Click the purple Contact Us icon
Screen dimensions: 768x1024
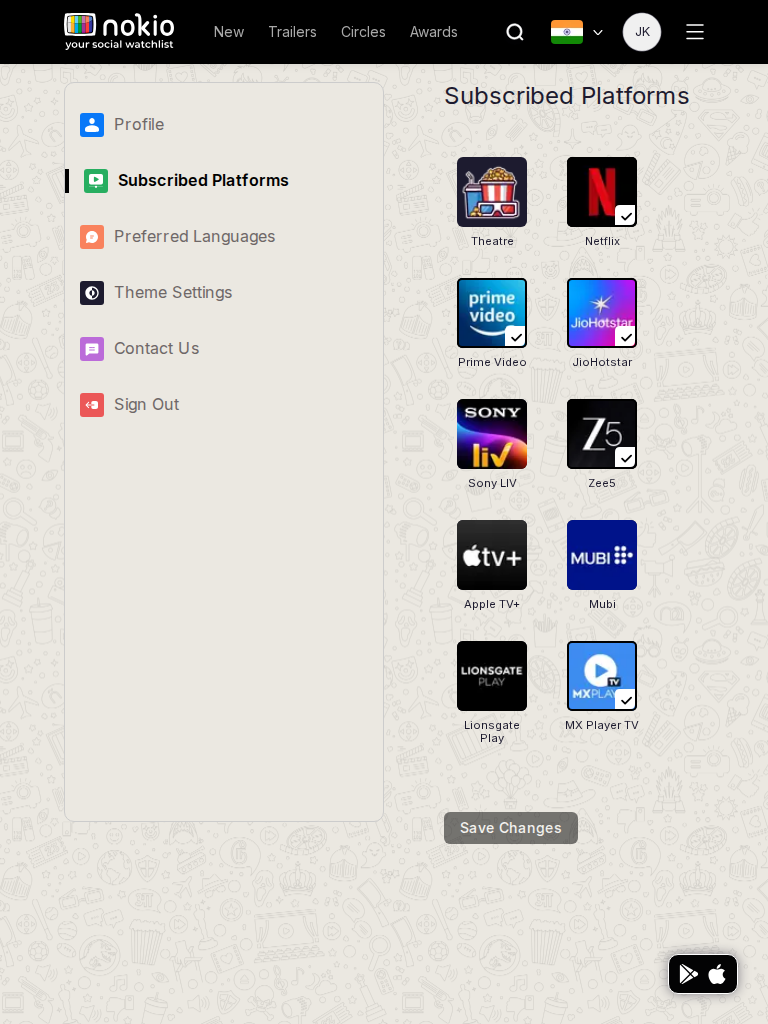pos(92,349)
